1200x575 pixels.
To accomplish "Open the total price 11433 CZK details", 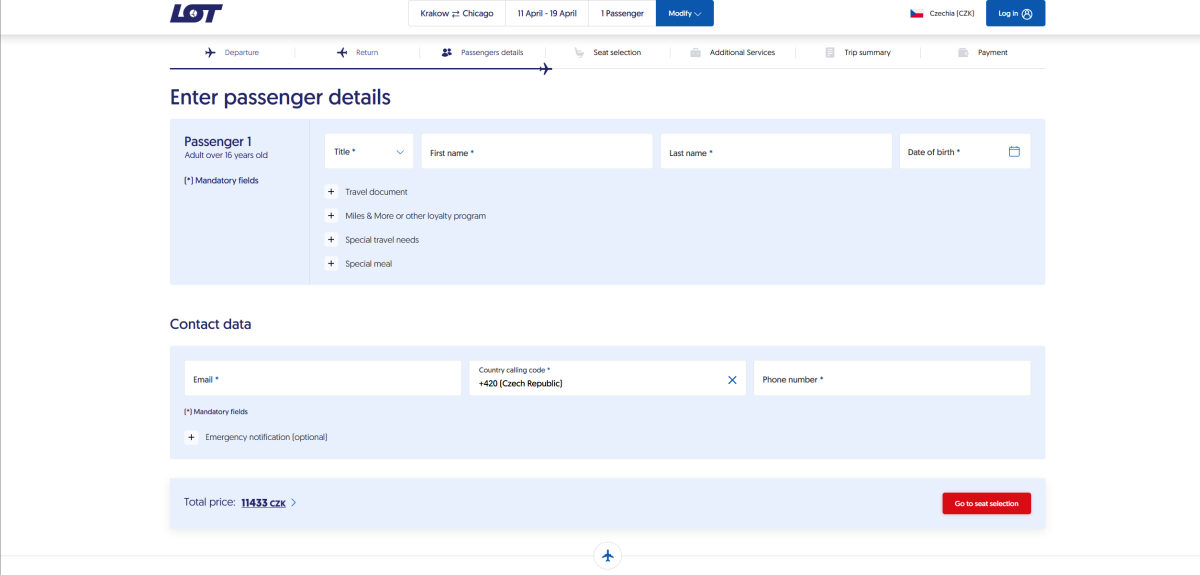I will pos(268,503).
